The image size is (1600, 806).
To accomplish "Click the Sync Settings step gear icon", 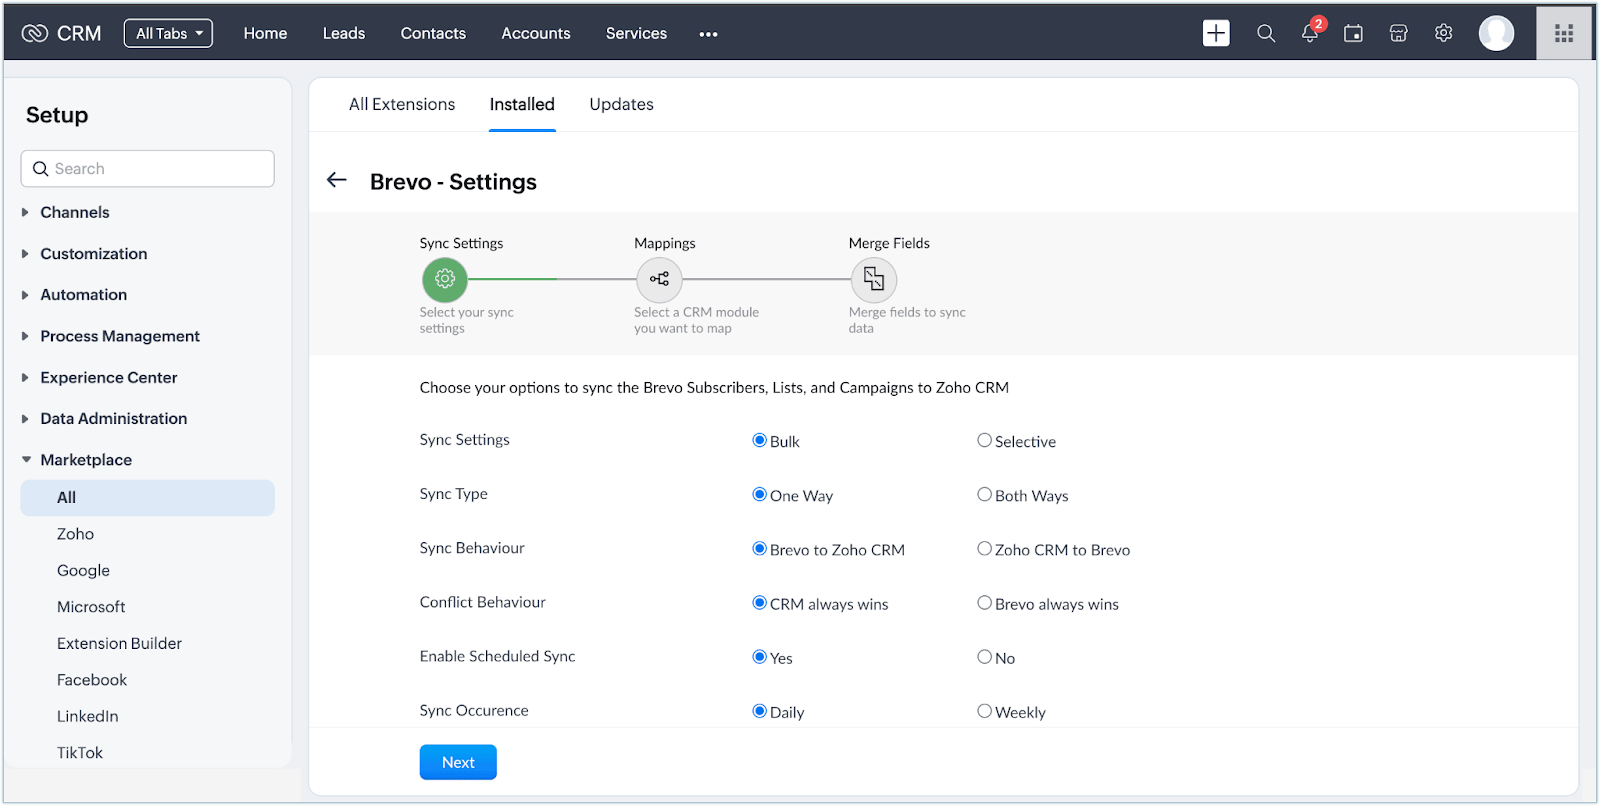I will pyautogui.click(x=445, y=279).
